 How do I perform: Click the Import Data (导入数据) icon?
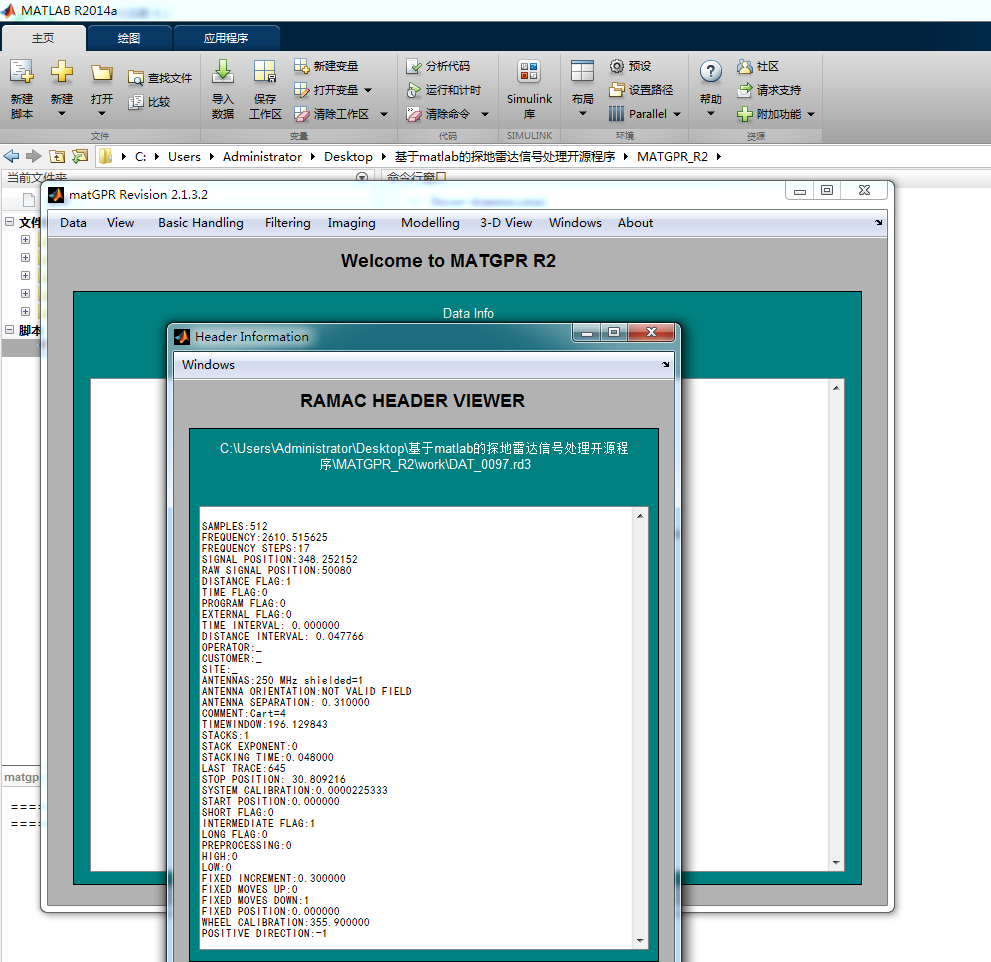(x=222, y=71)
